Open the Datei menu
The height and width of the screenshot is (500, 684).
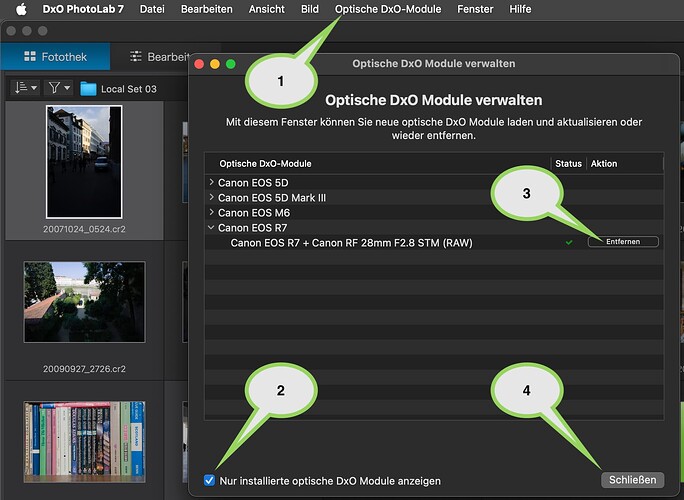[152, 9]
